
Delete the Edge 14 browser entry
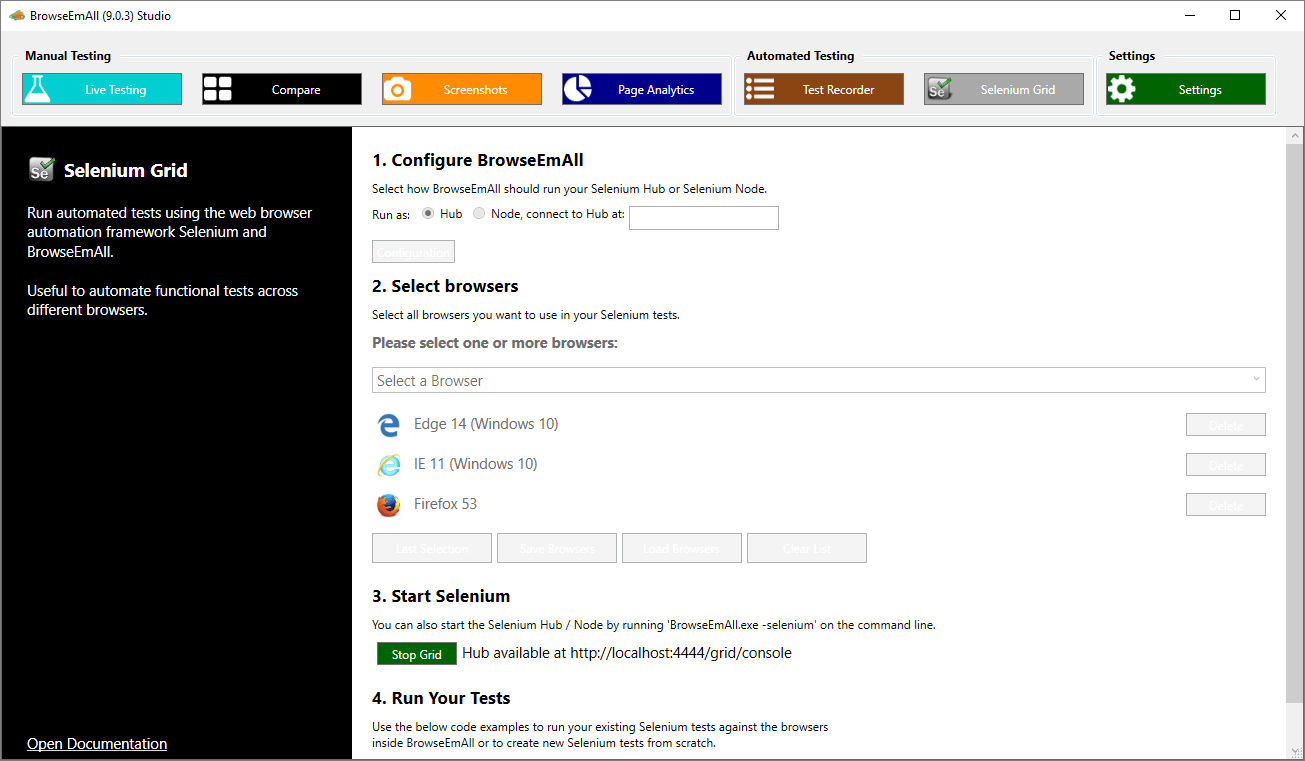point(1225,425)
